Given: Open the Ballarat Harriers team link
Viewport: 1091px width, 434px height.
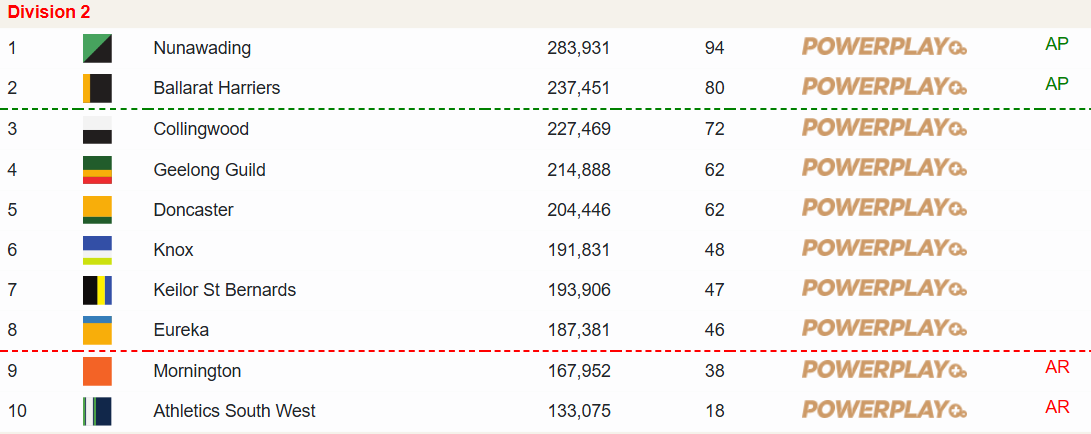Looking at the screenshot, I should tap(217, 88).
